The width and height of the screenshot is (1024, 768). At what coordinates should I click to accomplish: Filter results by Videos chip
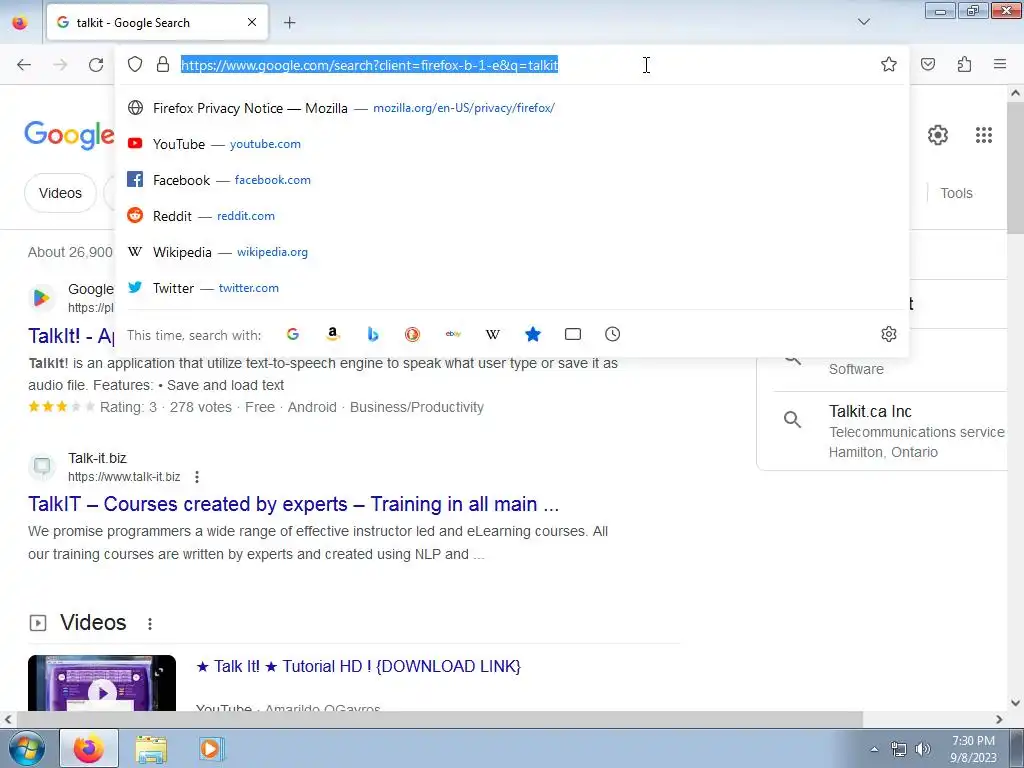[60, 193]
